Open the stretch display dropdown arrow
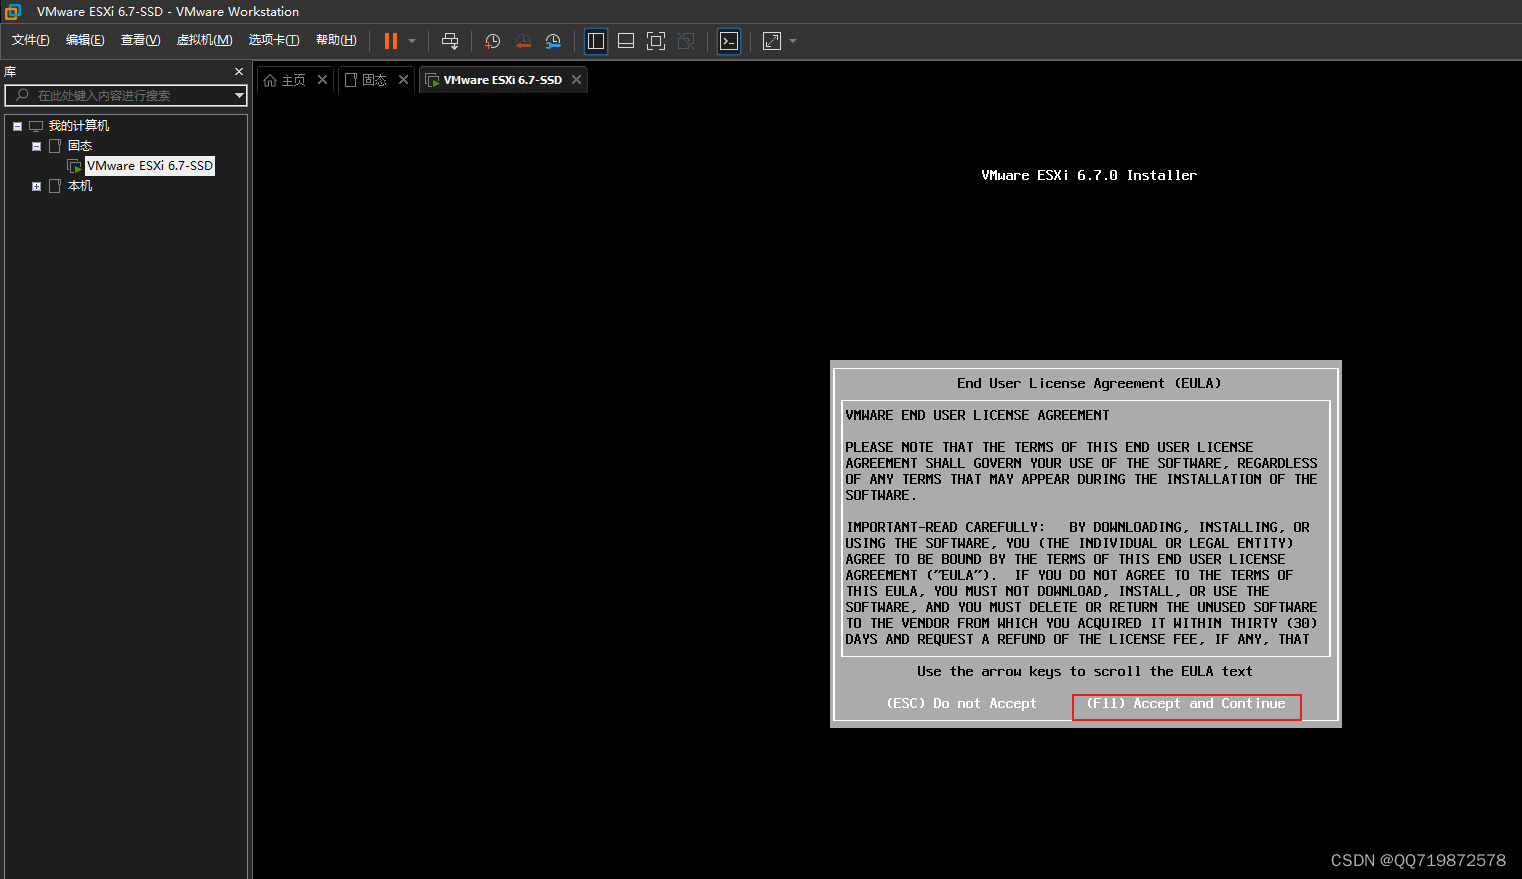 793,41
